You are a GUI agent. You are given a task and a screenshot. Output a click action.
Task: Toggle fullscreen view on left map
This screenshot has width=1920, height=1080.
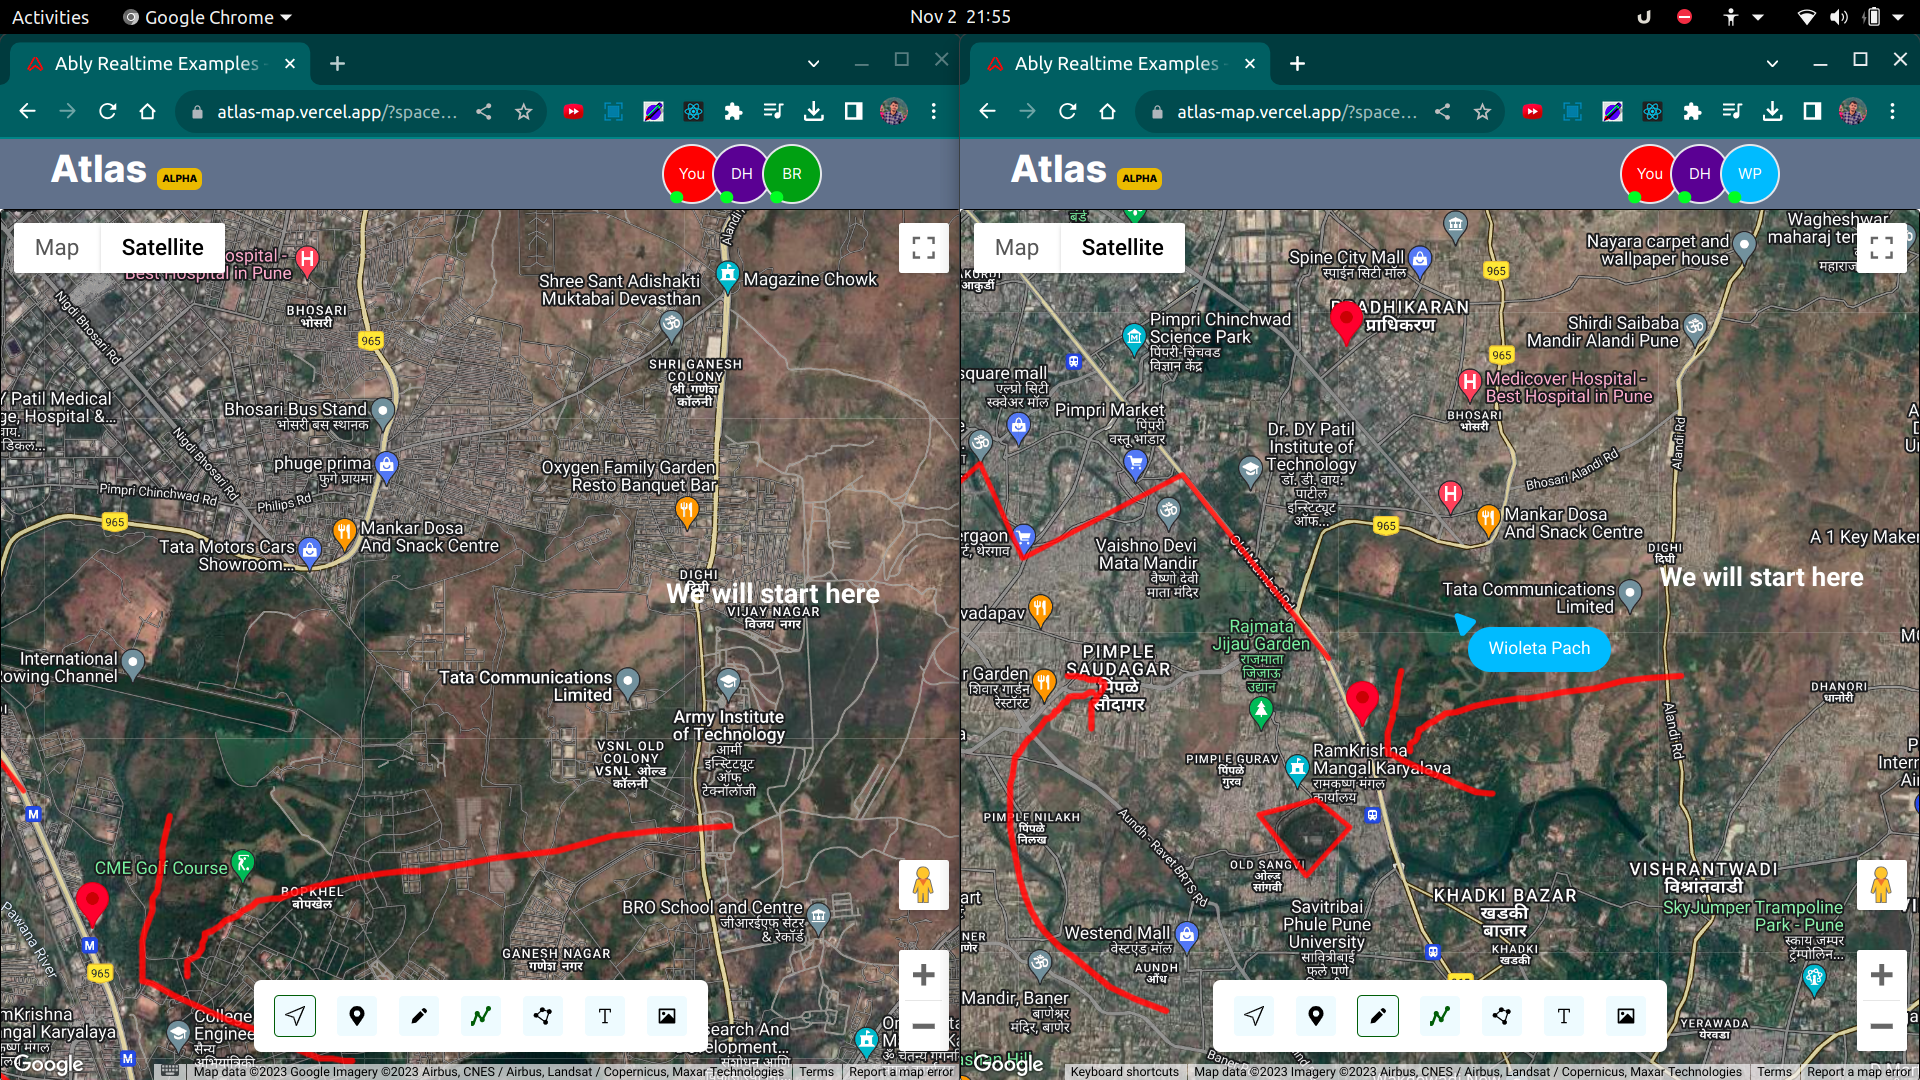[x=923, y=247]
